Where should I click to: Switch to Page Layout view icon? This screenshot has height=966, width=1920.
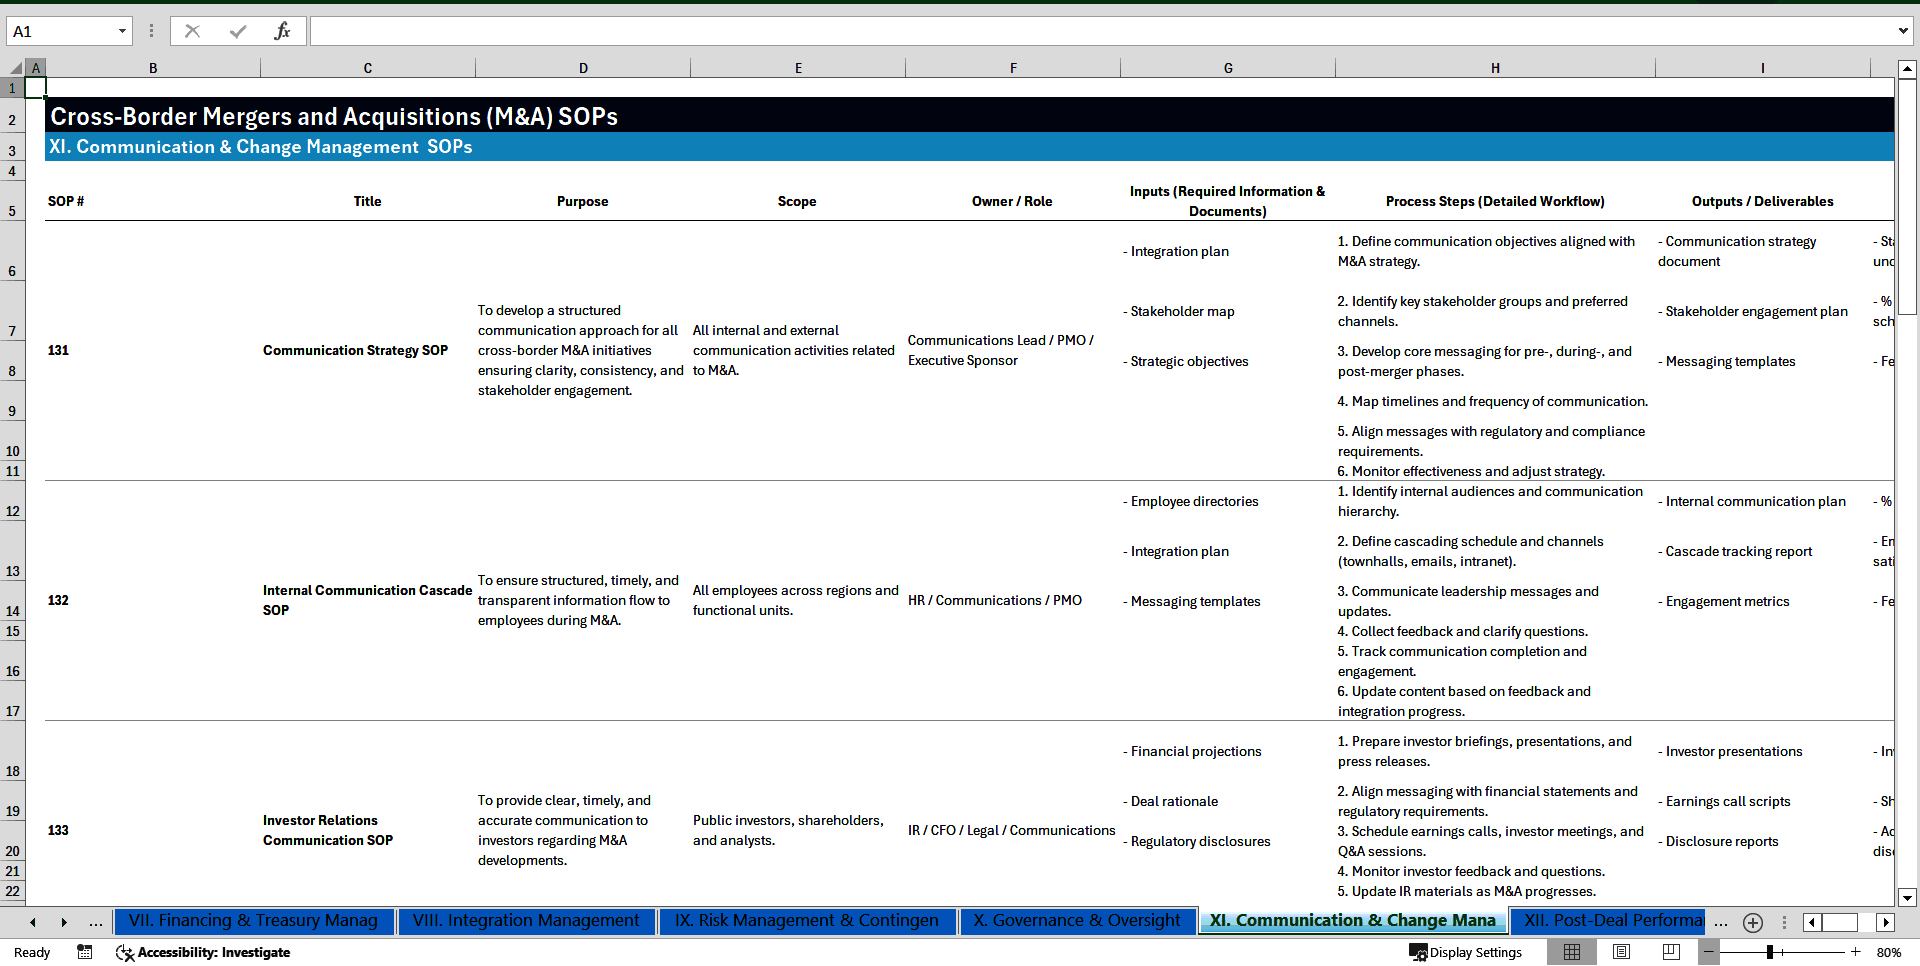(1620, 952)
